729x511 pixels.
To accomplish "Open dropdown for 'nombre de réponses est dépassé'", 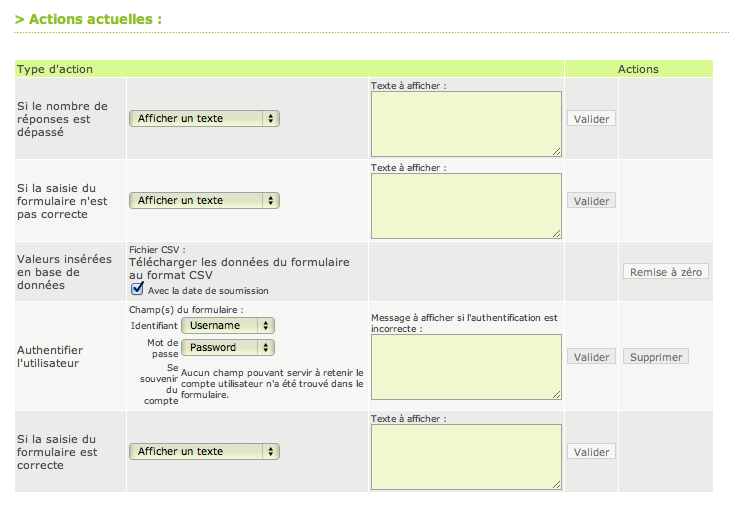I will (x=204, y=118).
